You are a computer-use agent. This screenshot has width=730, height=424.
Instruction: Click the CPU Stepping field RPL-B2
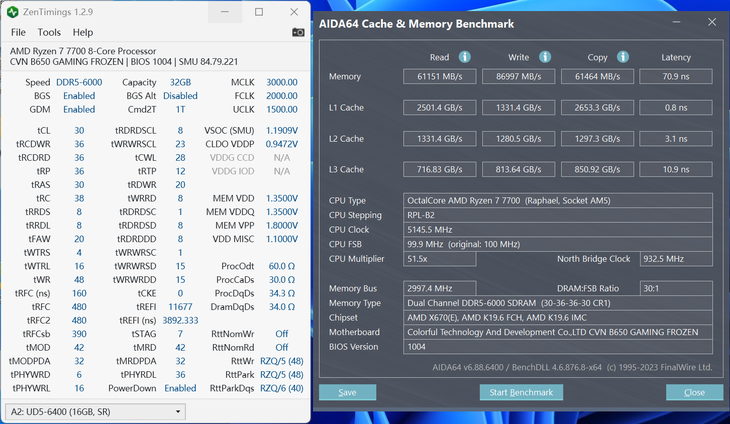(x=558, y=215)
